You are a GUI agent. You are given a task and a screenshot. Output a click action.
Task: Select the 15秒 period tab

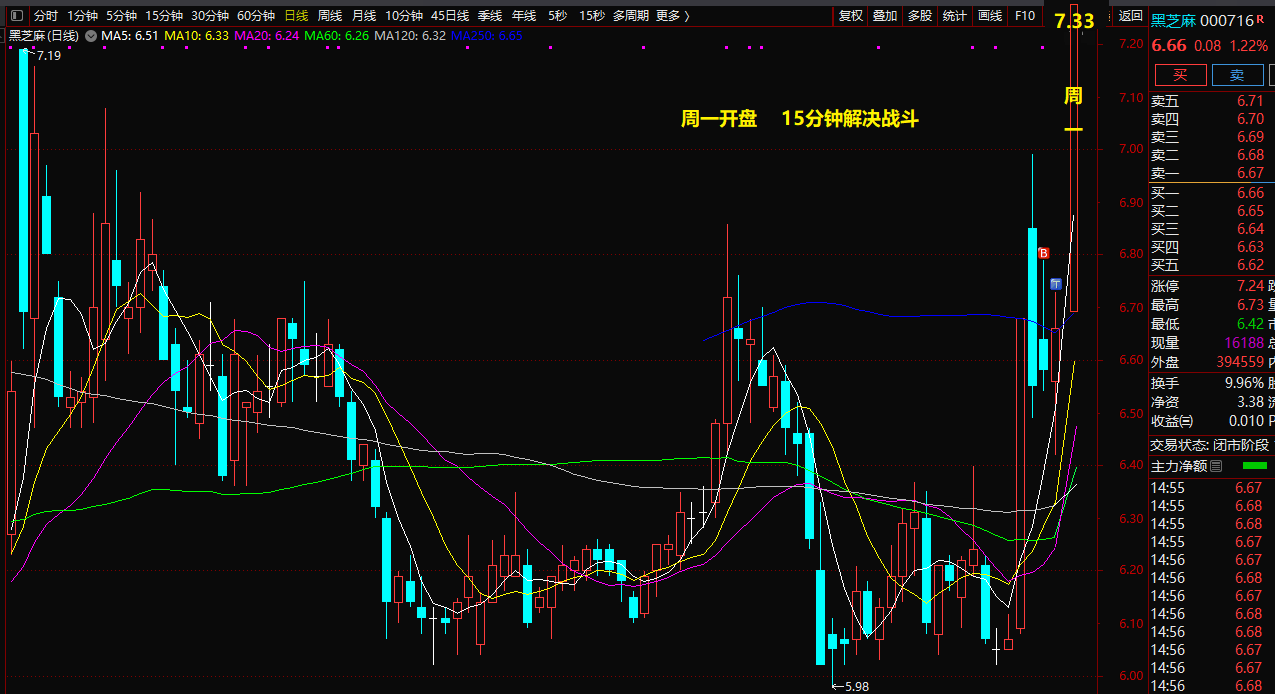[x=592, y=16]
